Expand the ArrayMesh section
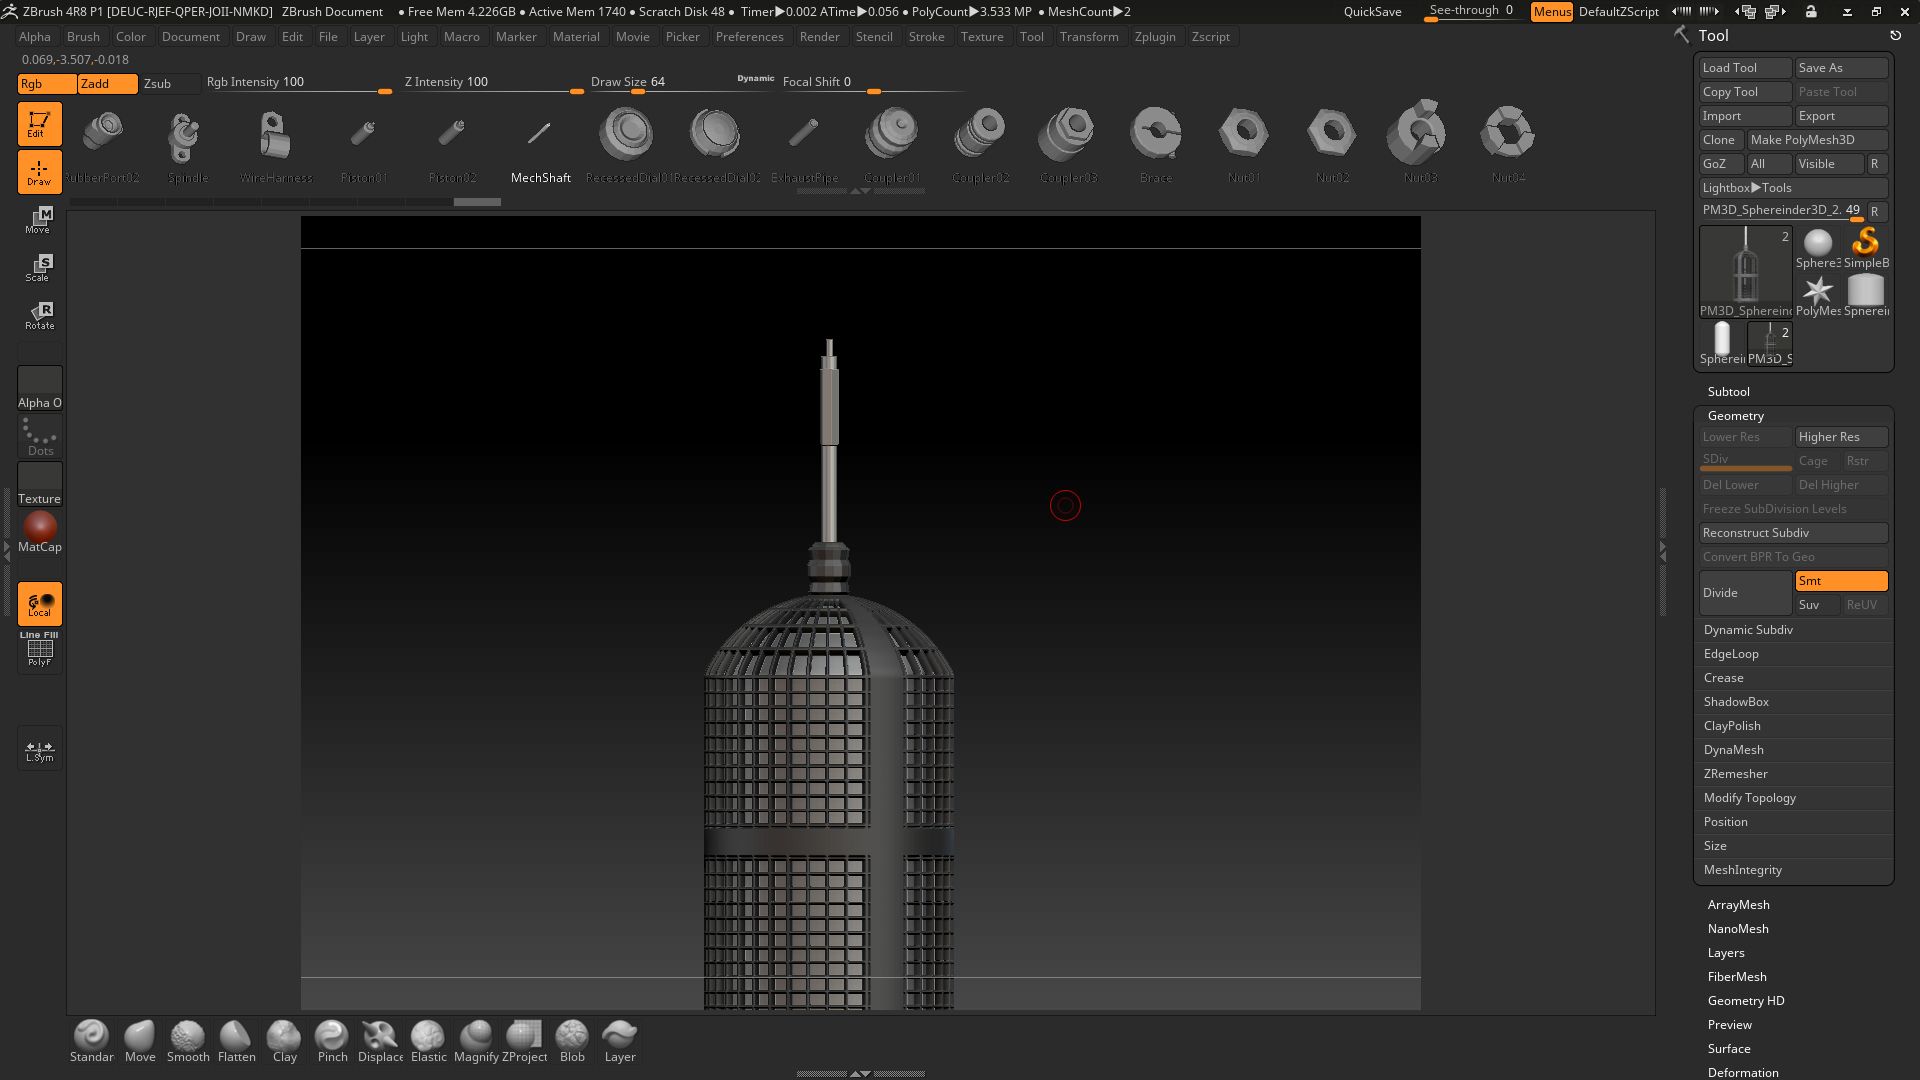 coord(1738,905)
